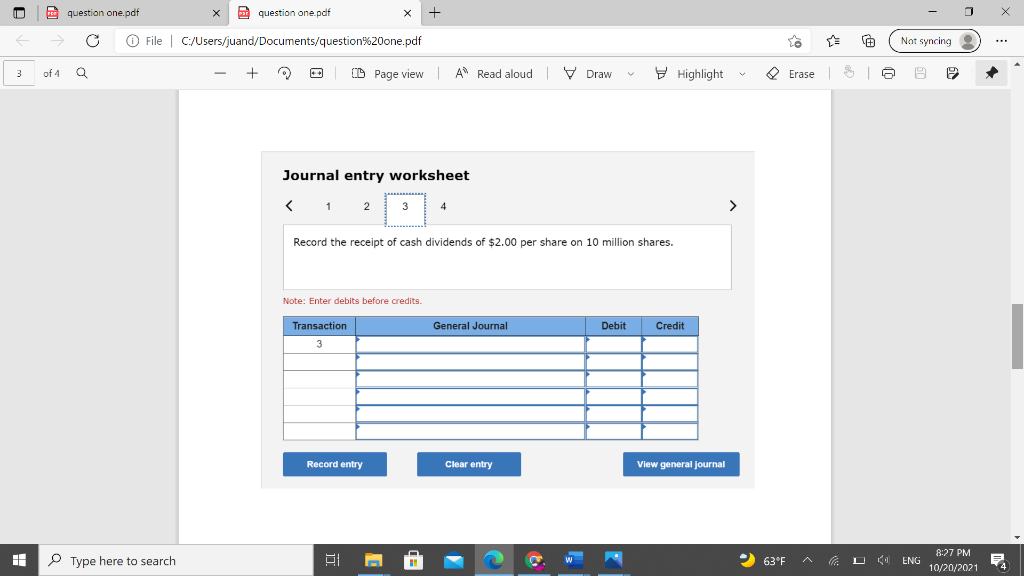This screenshot has width=1024, height=576.
Task: Expand the Draw options dropdown
Action: tap(631, 74)
